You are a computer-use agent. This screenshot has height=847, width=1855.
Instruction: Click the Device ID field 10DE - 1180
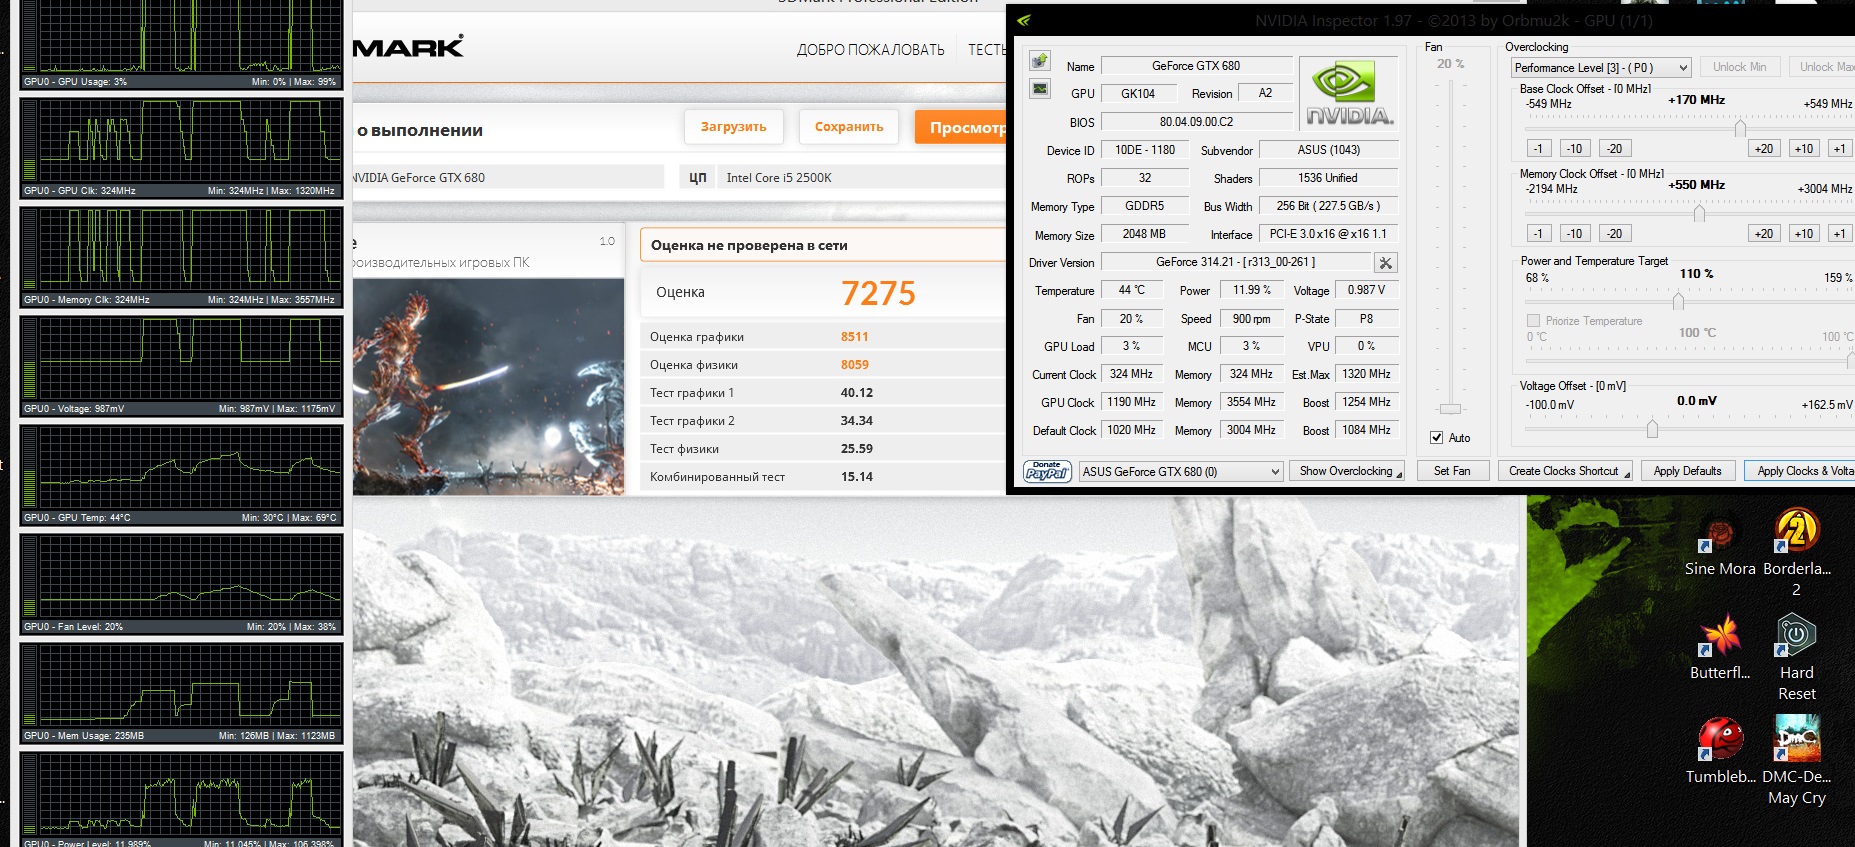click(x=1144, y=150)
